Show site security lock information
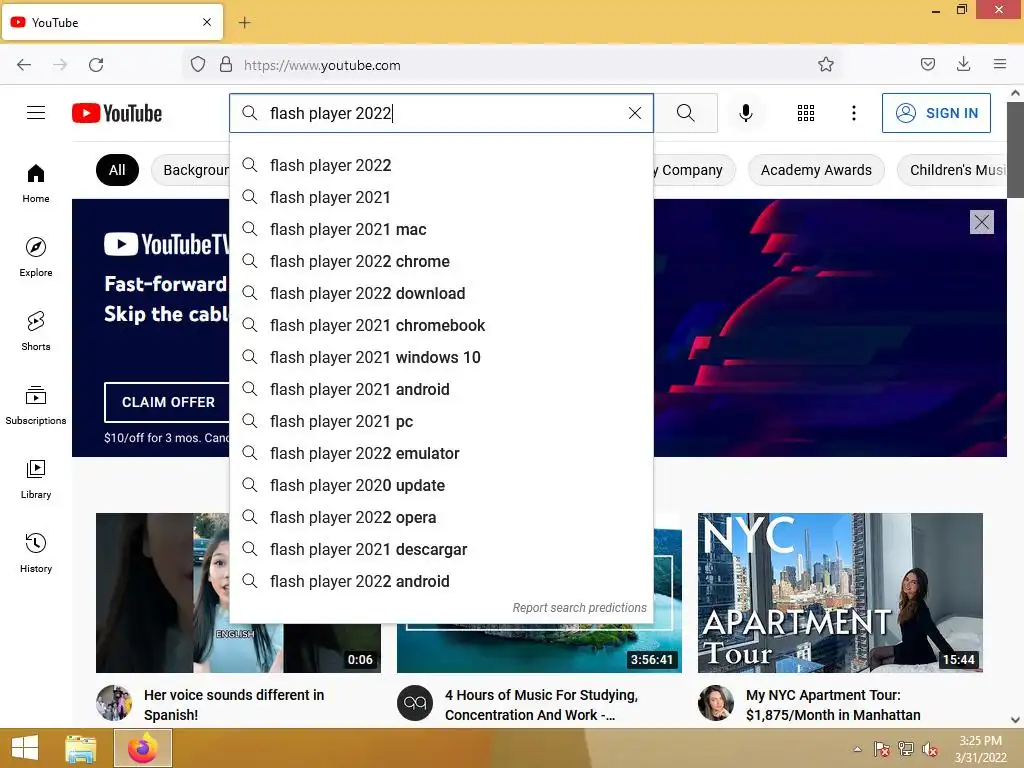The image size is (1024, 768). (x=226, y=65)
